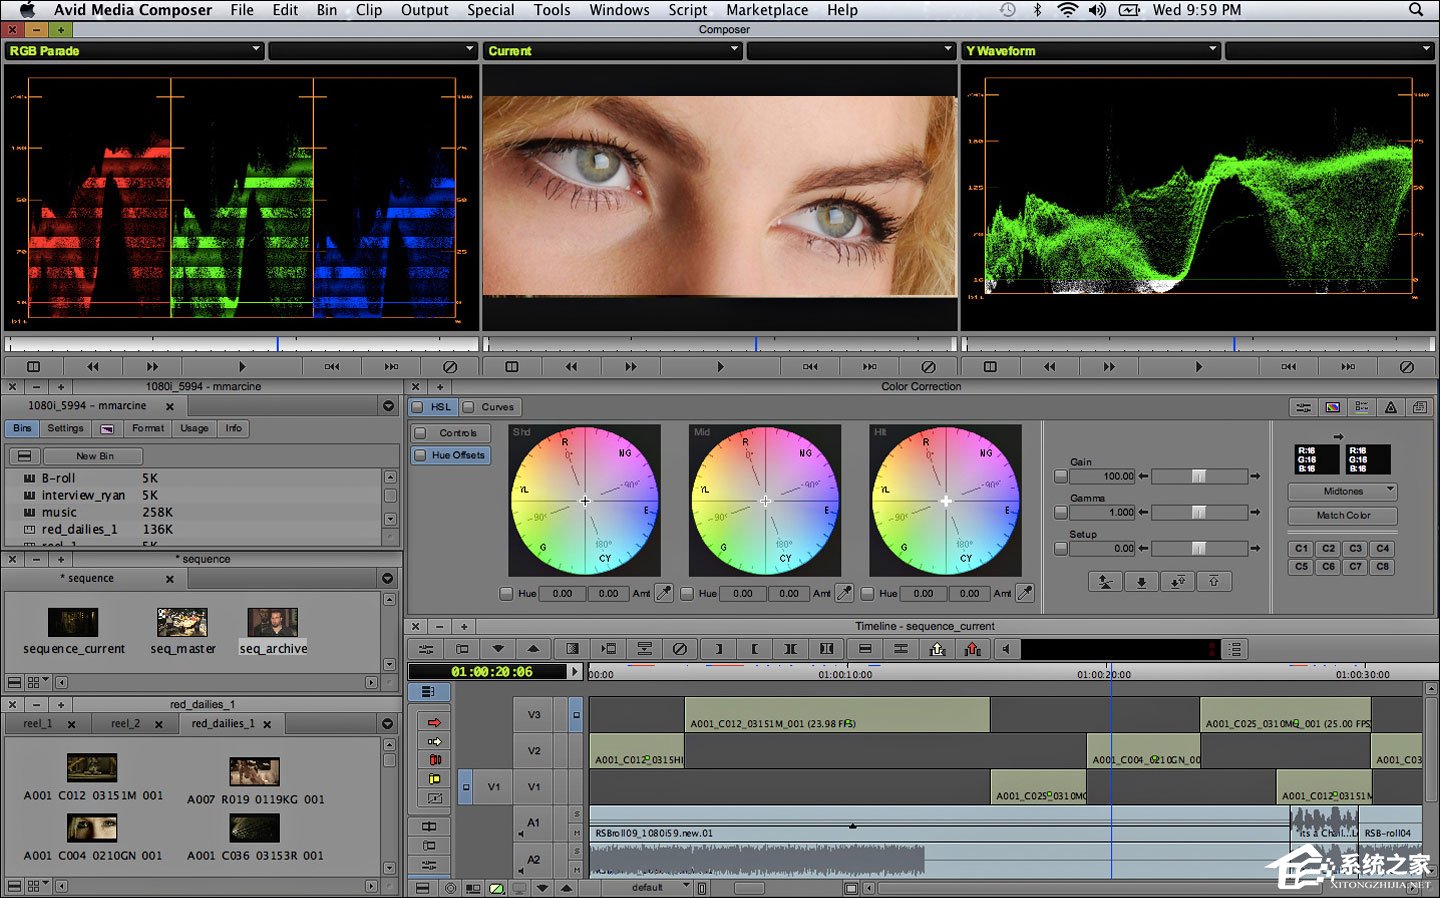Screen dimensions: 1440x898
Task: Click the Mark In bracket in timeline toolbar
Action: (754, 649)
